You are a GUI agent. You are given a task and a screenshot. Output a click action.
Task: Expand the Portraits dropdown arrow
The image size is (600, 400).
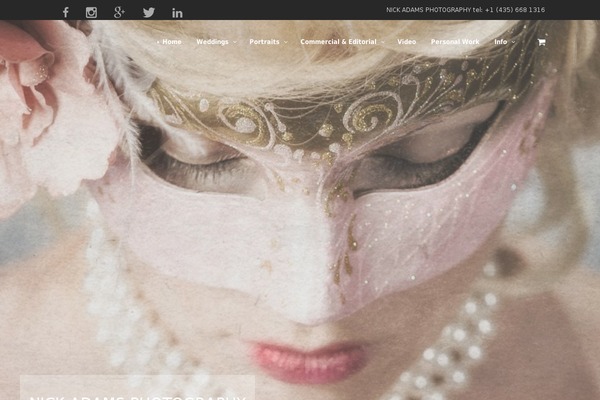(x=285, y=42)
